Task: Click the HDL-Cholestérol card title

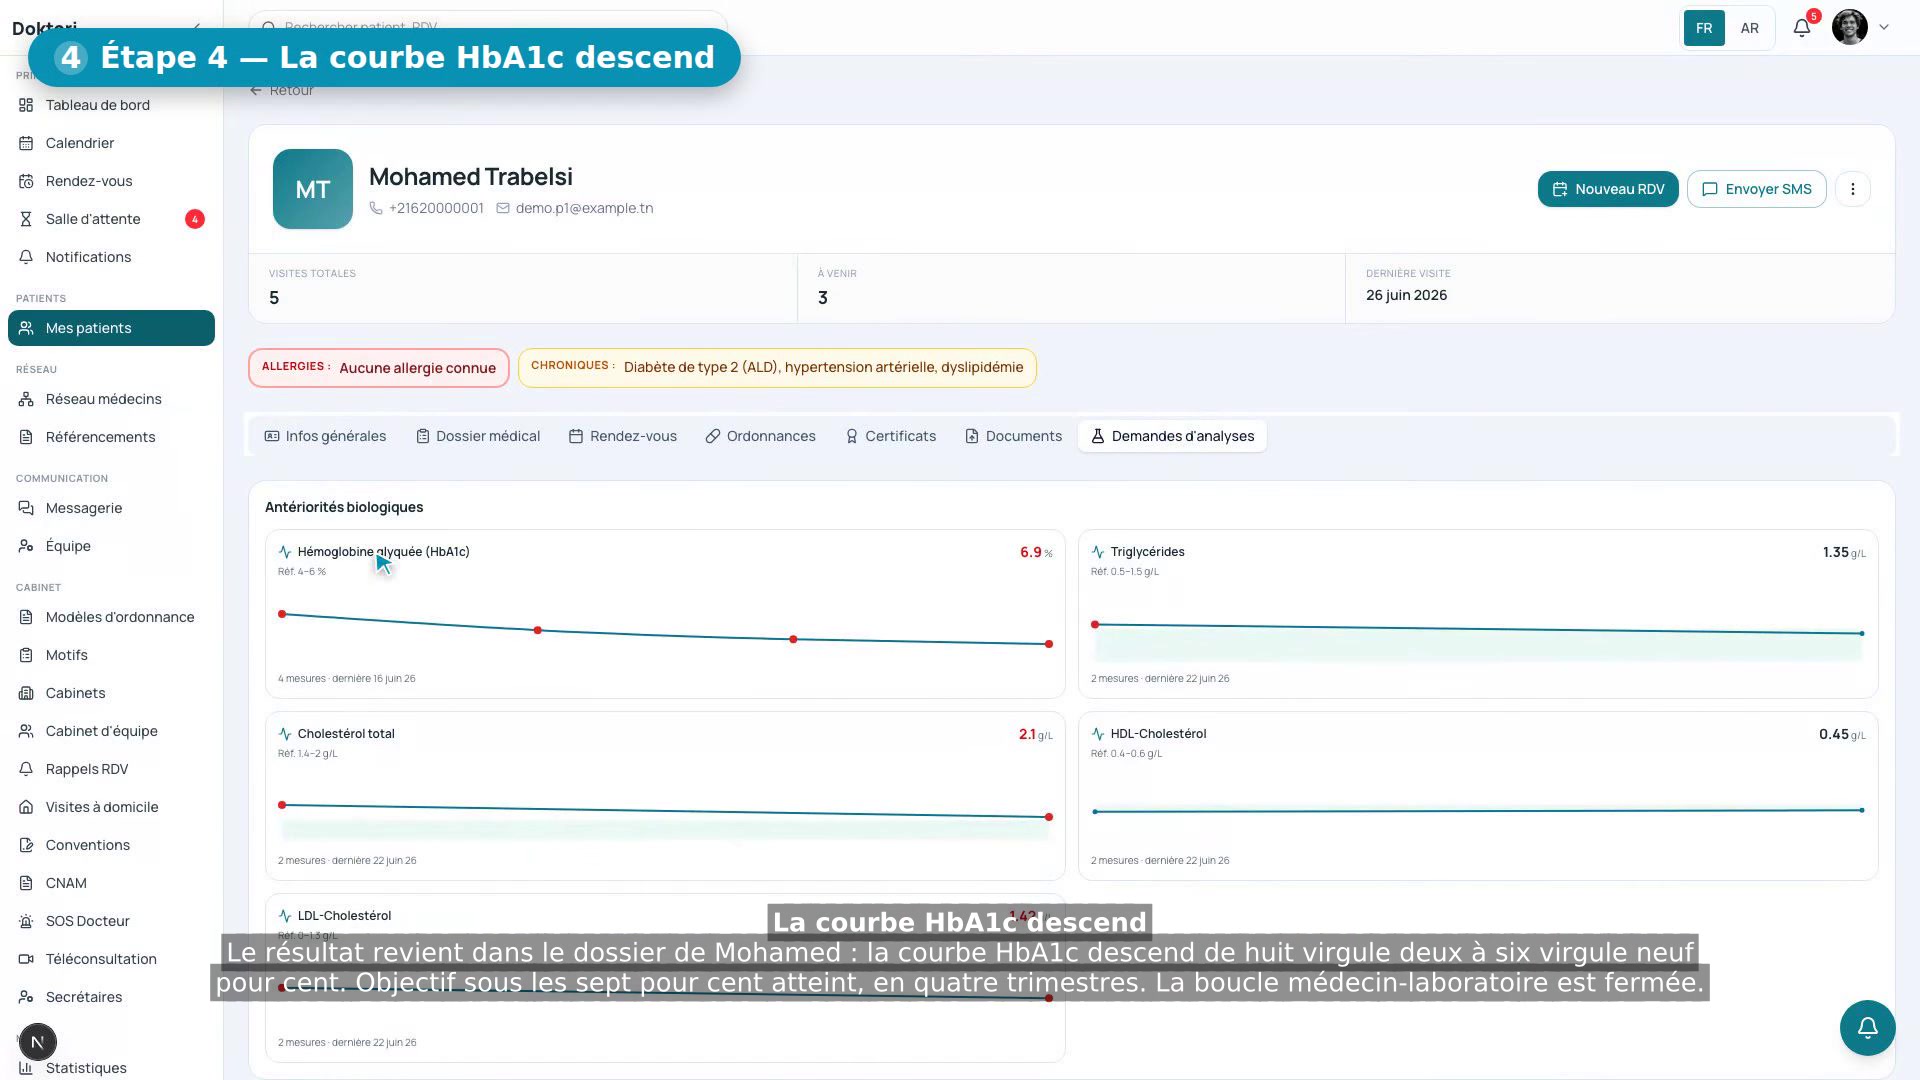Action: point(1158,734)
